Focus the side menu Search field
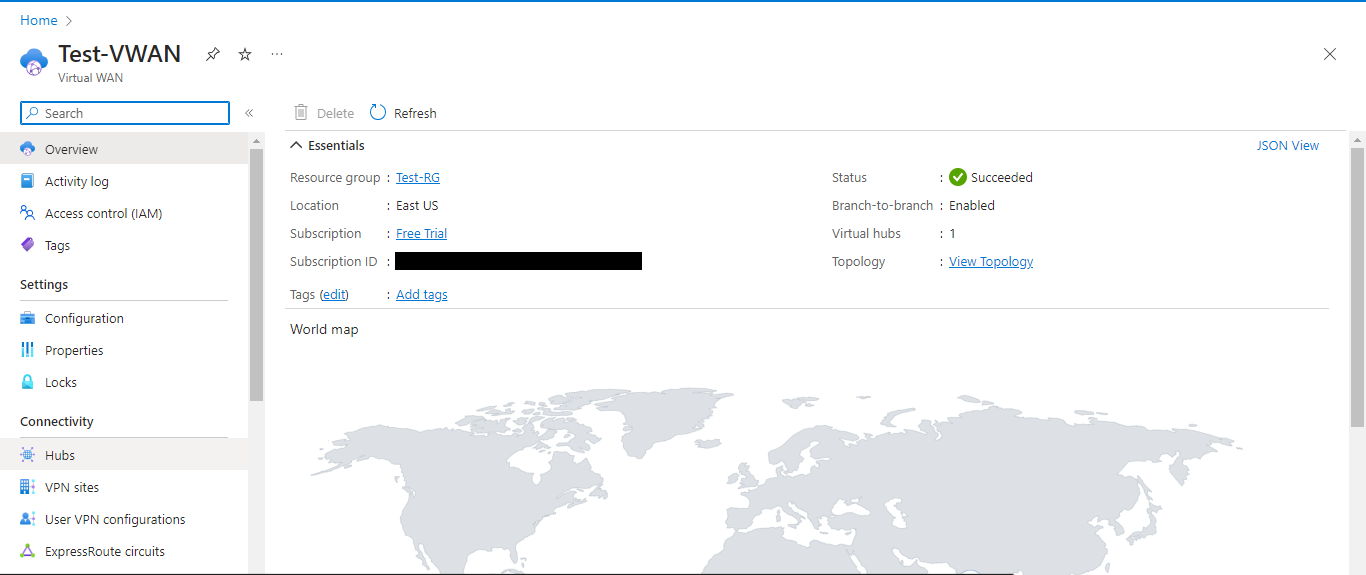1366x575 pixels. (x=125, y=113)
